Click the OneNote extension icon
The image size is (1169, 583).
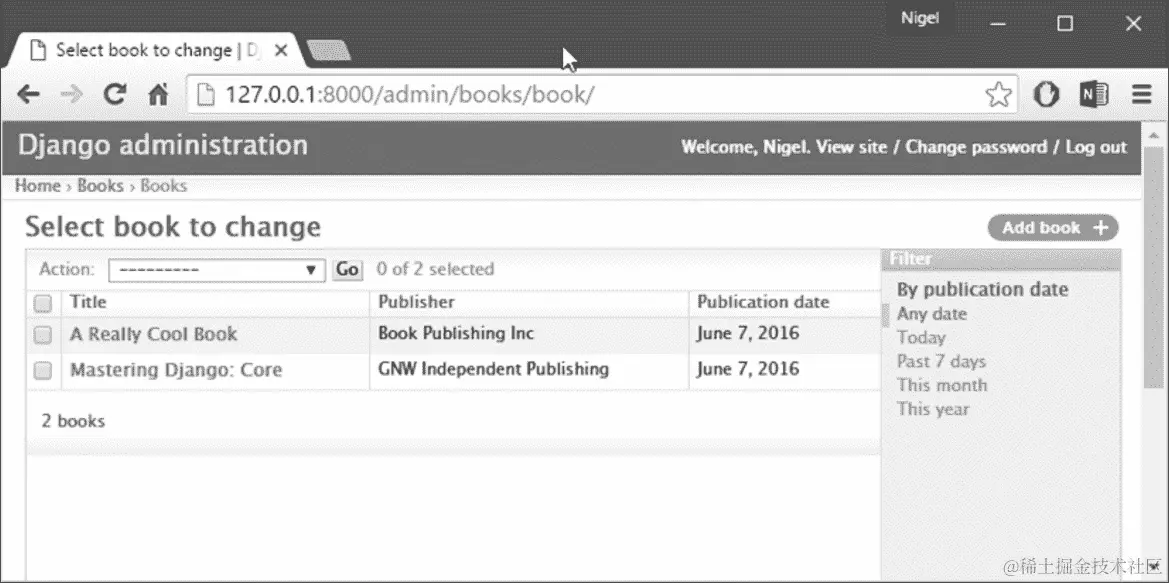tap(1094, 95)
